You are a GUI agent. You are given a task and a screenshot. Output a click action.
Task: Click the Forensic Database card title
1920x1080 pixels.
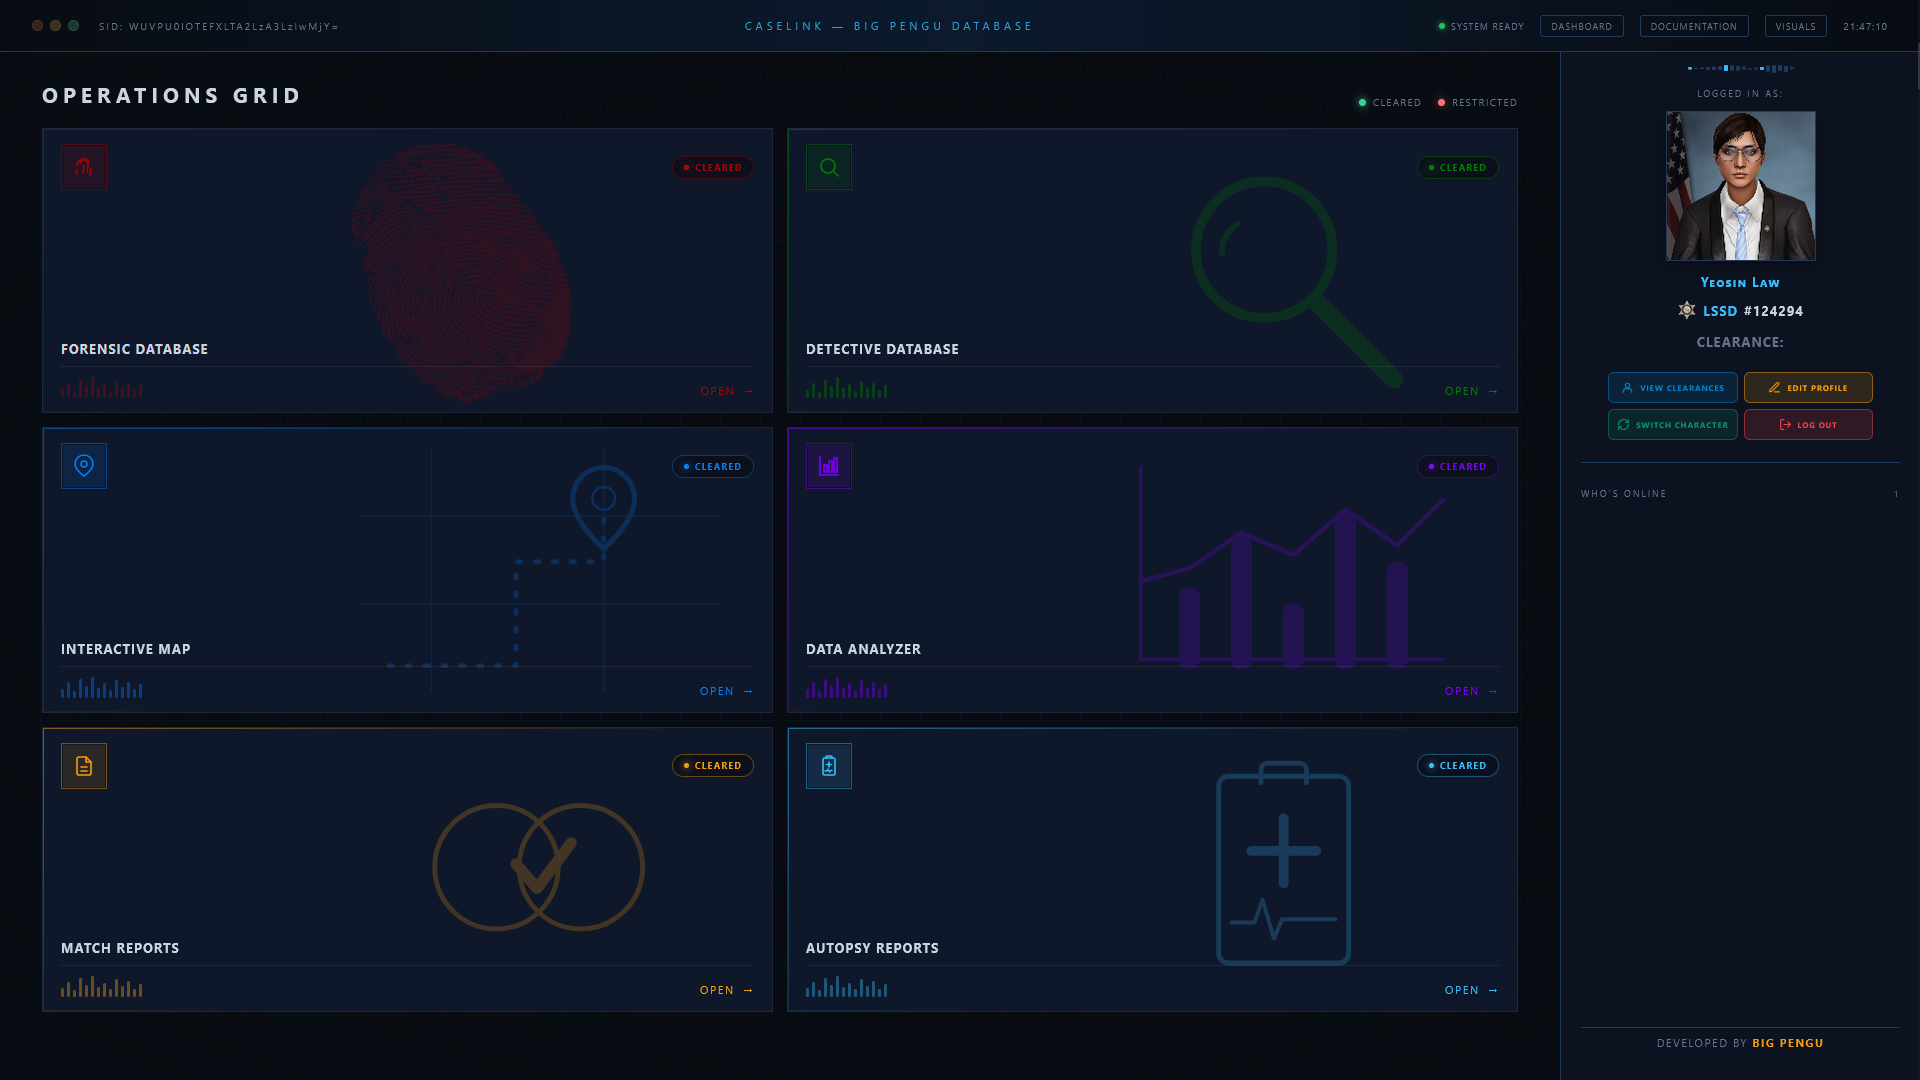coord(134,349)
